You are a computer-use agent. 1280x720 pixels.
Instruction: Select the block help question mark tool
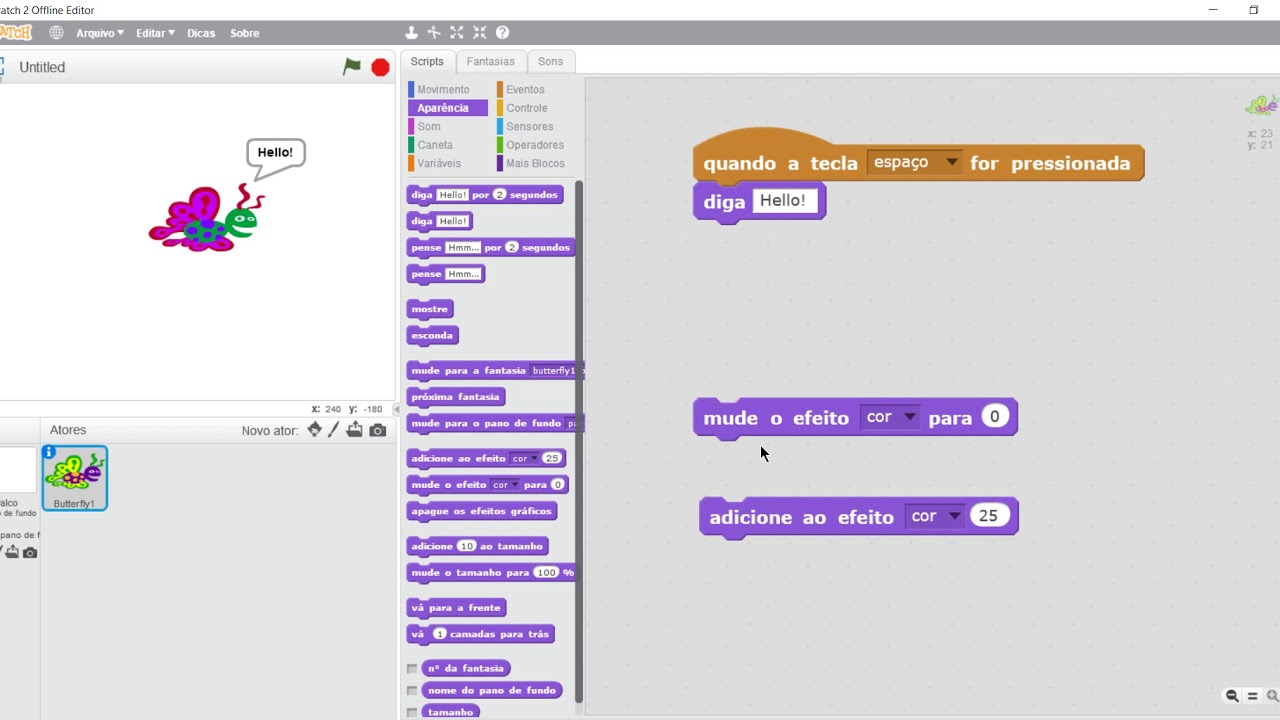503,33
